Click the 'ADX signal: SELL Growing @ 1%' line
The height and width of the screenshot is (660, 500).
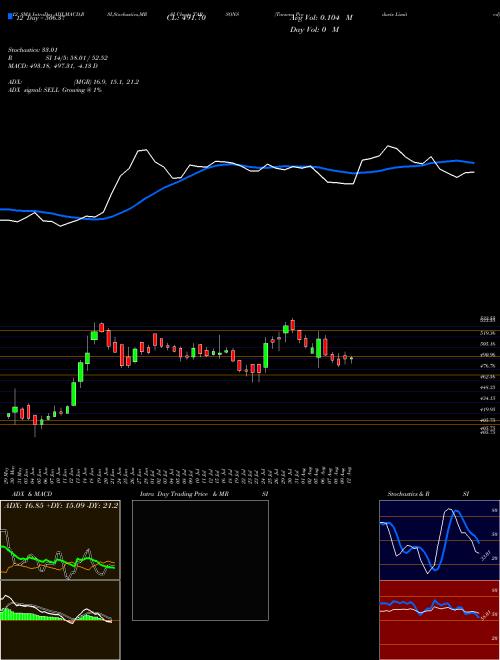pyautogui.click(x=55, y=90)
